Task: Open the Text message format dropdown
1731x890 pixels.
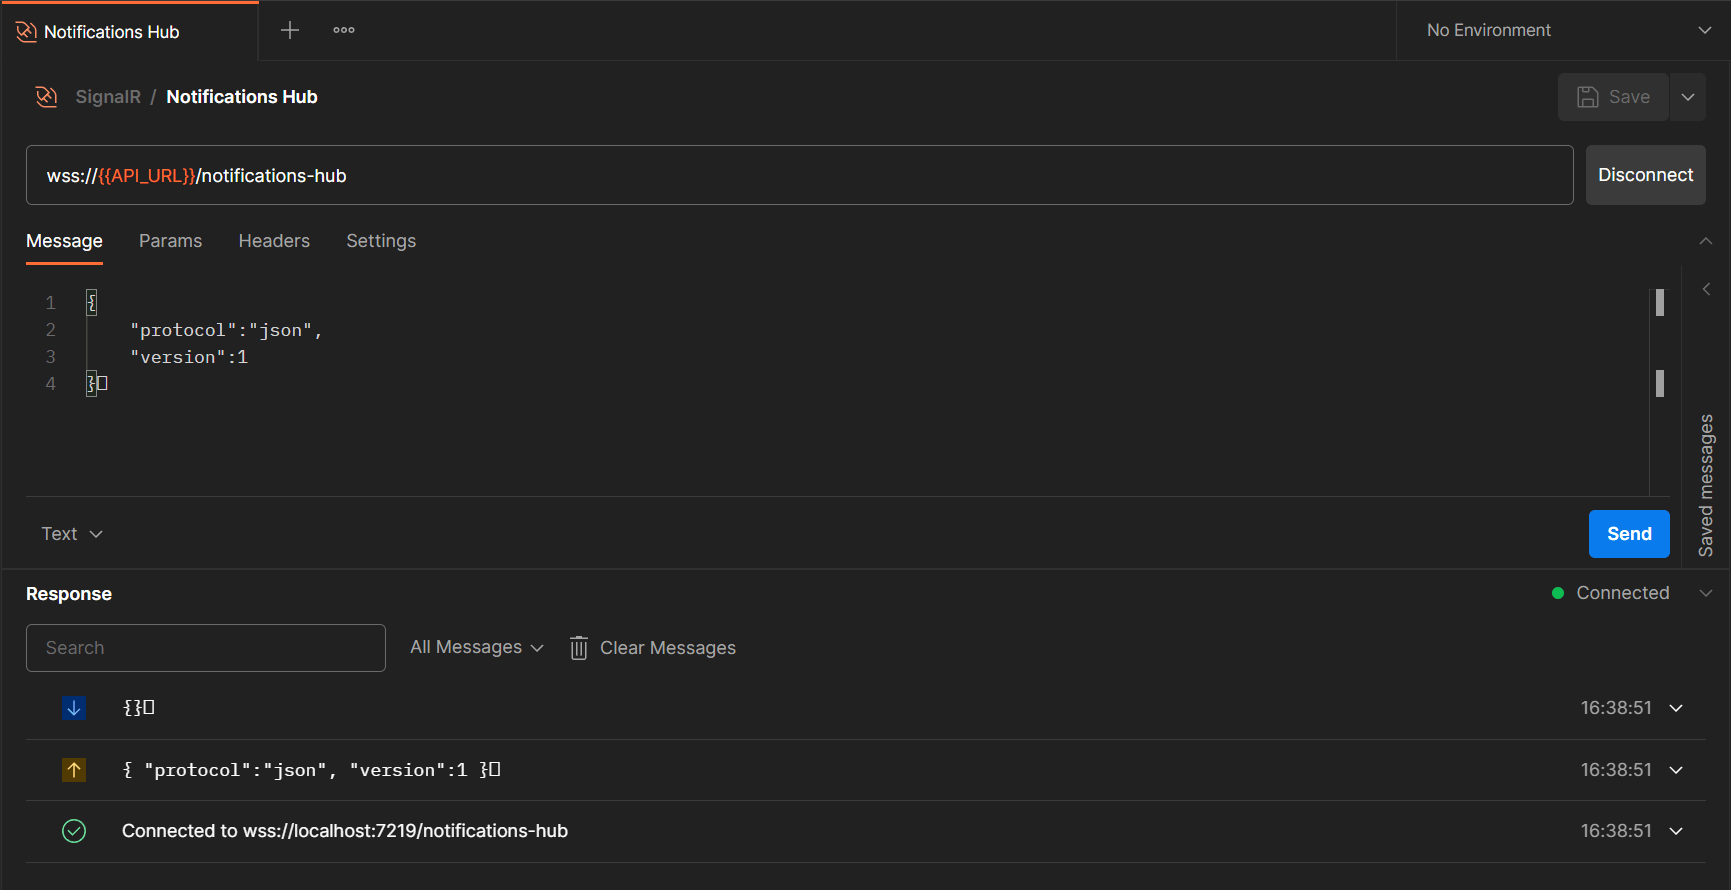Action: point(72,534)
